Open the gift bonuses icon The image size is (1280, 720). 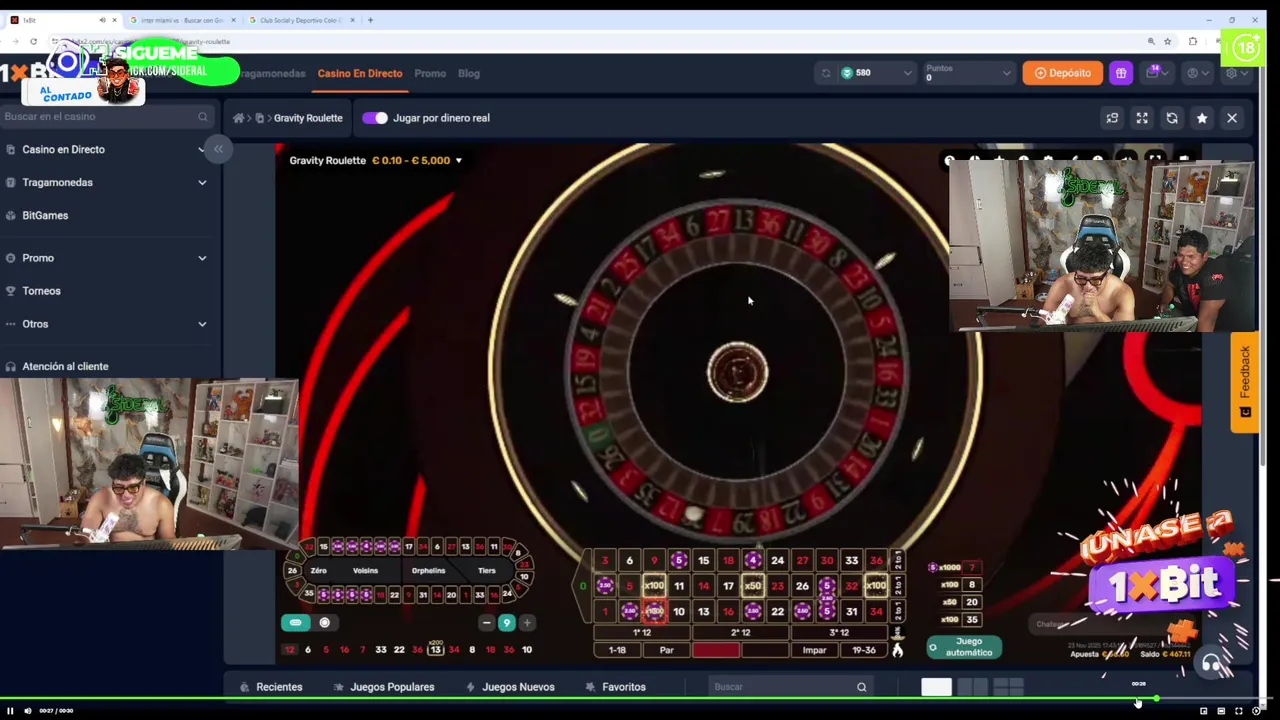click(1121, 73)
